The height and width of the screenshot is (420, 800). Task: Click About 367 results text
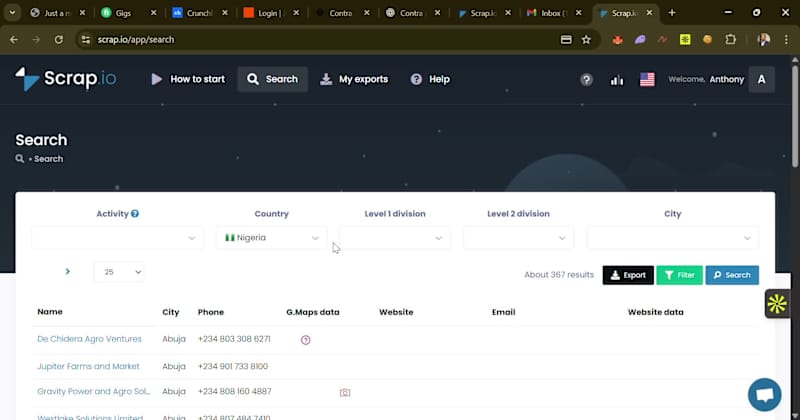(559, 275)
